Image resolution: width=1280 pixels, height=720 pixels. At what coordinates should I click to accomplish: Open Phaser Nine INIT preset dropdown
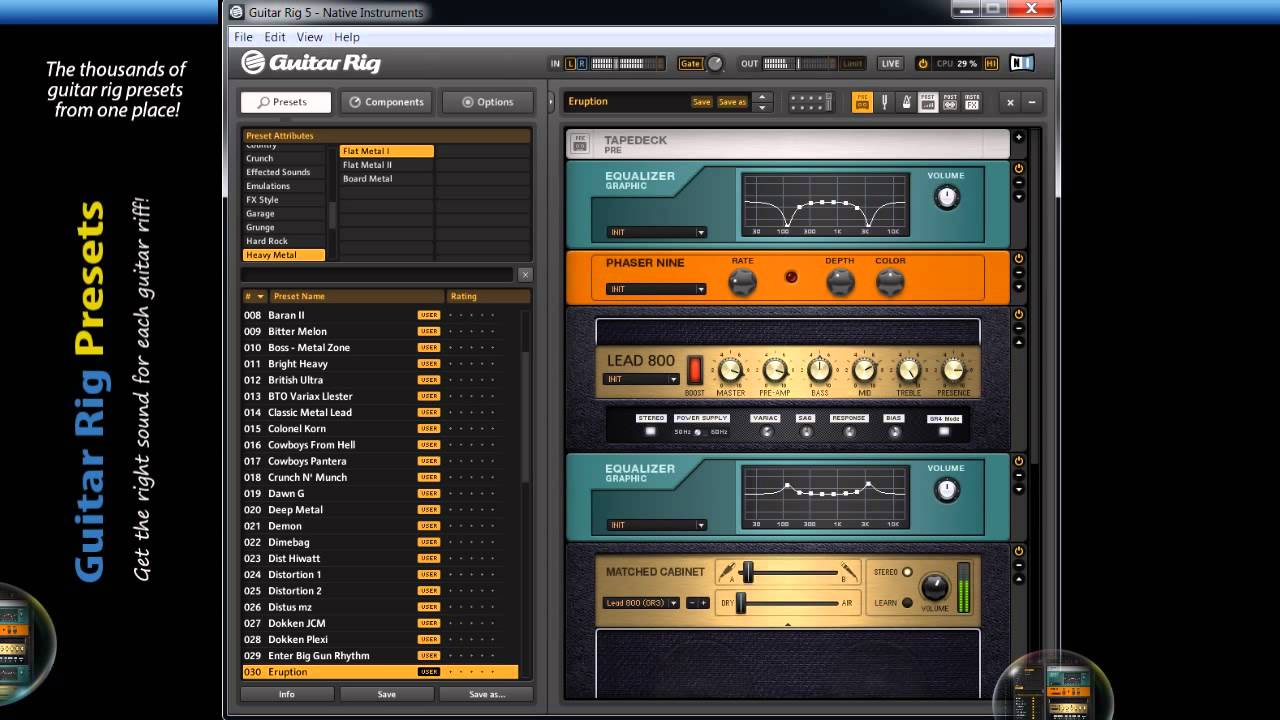656,289
